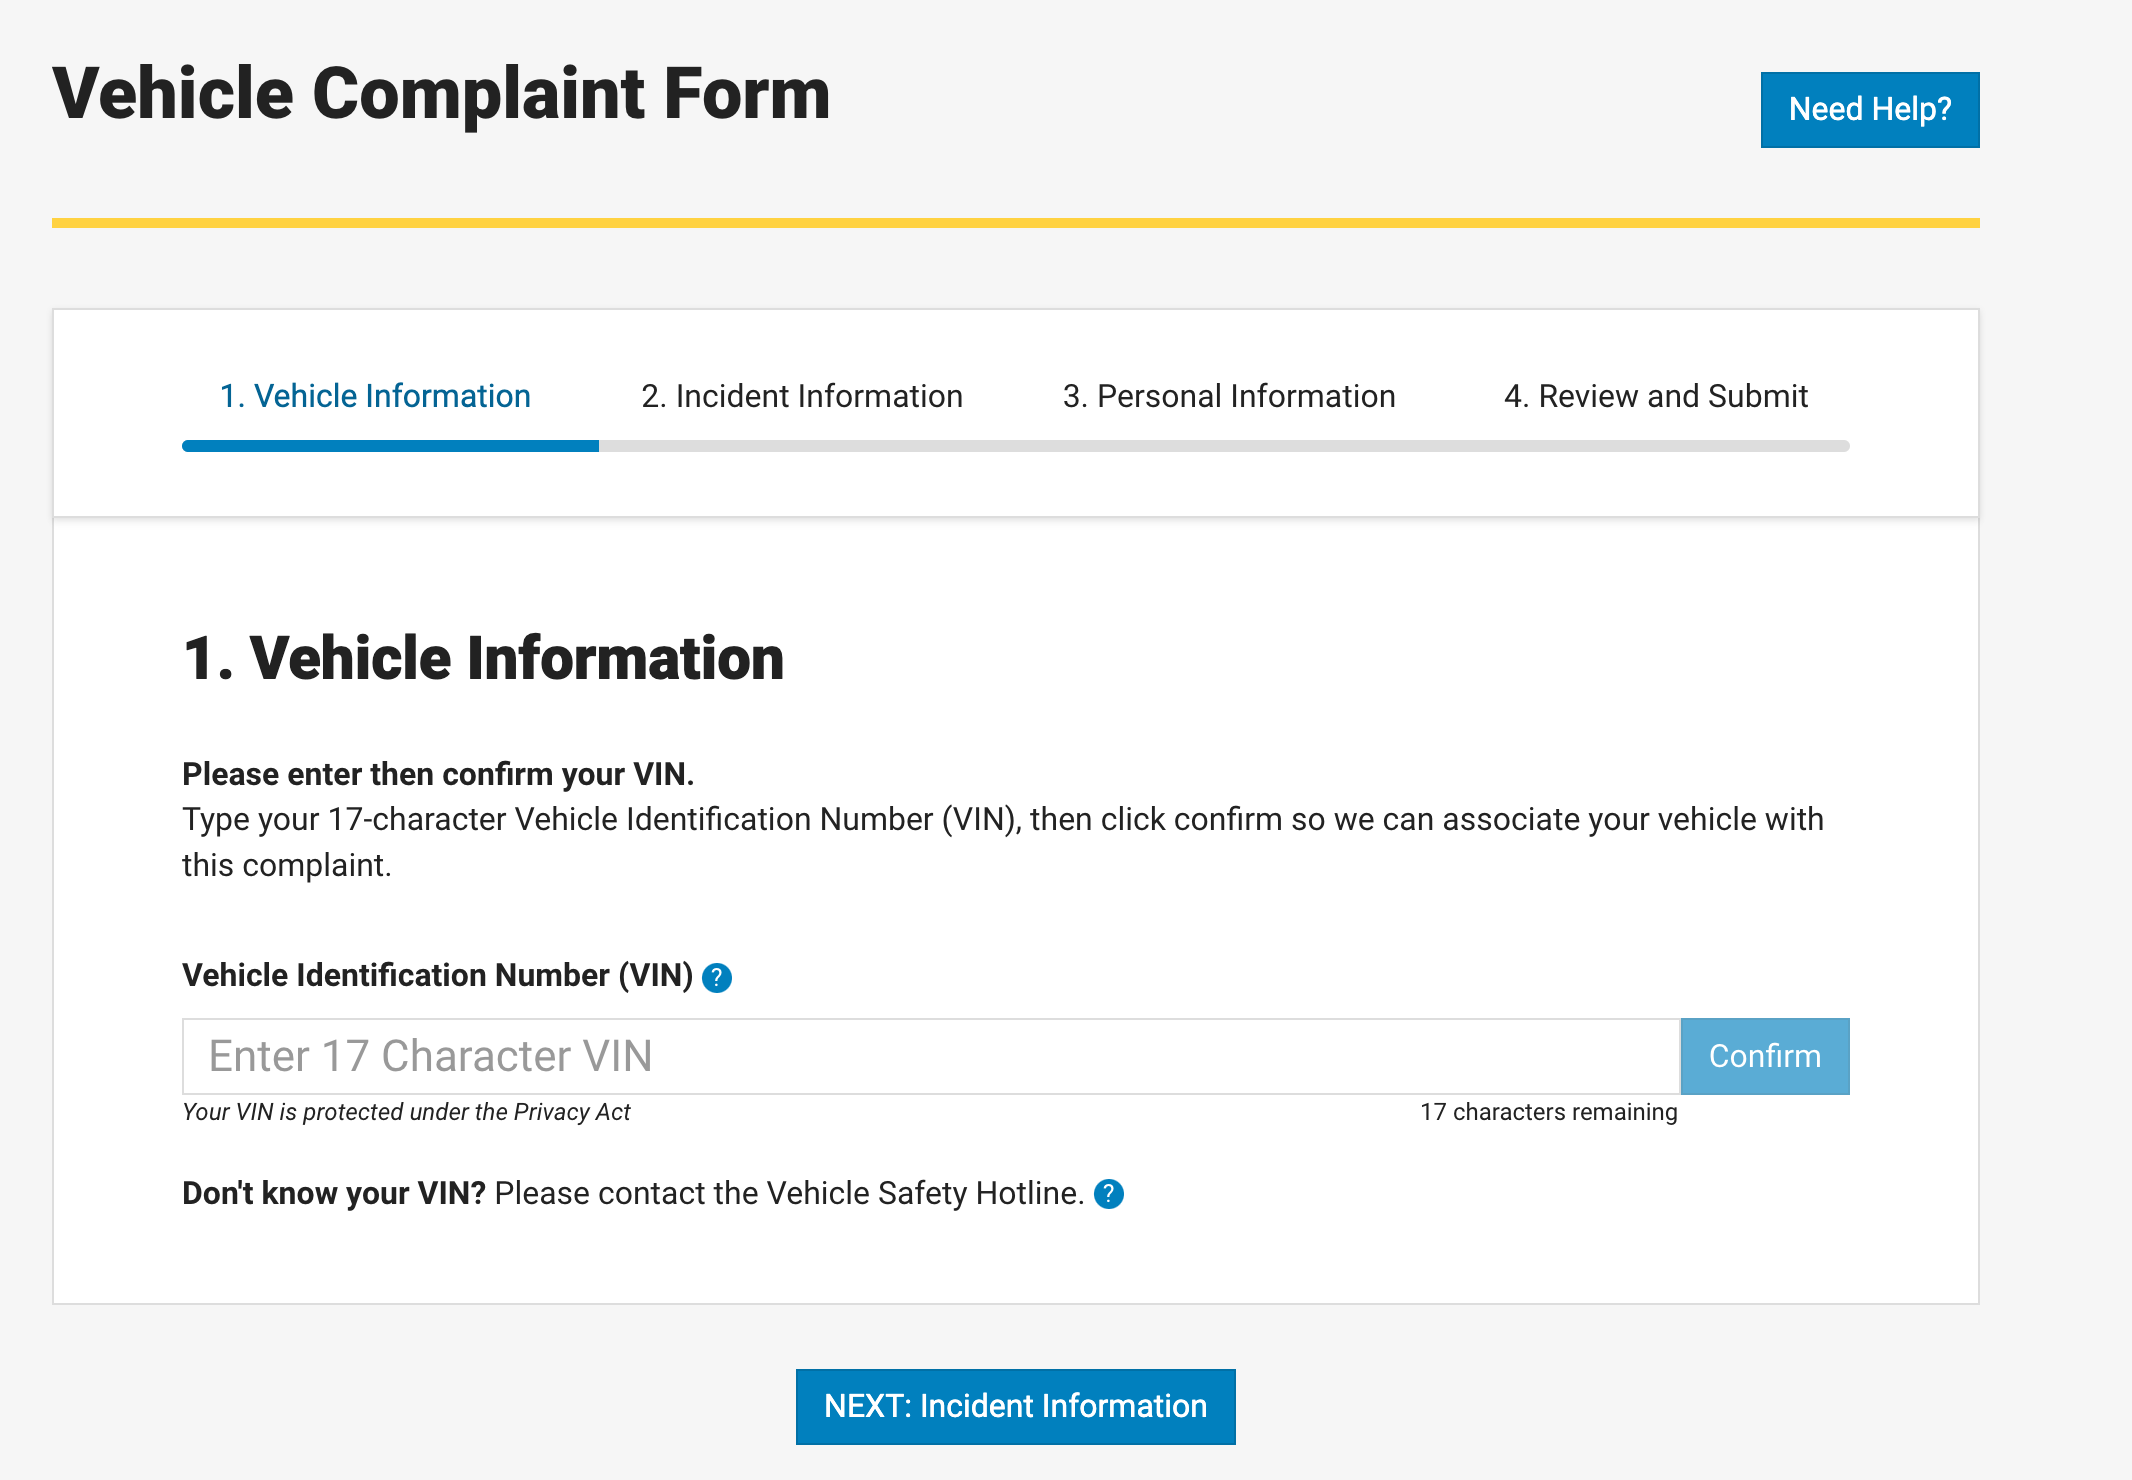Click the Don't know your VIN? text
This screenshot has height=1480, width=2132.
[x=333, y=1193]
